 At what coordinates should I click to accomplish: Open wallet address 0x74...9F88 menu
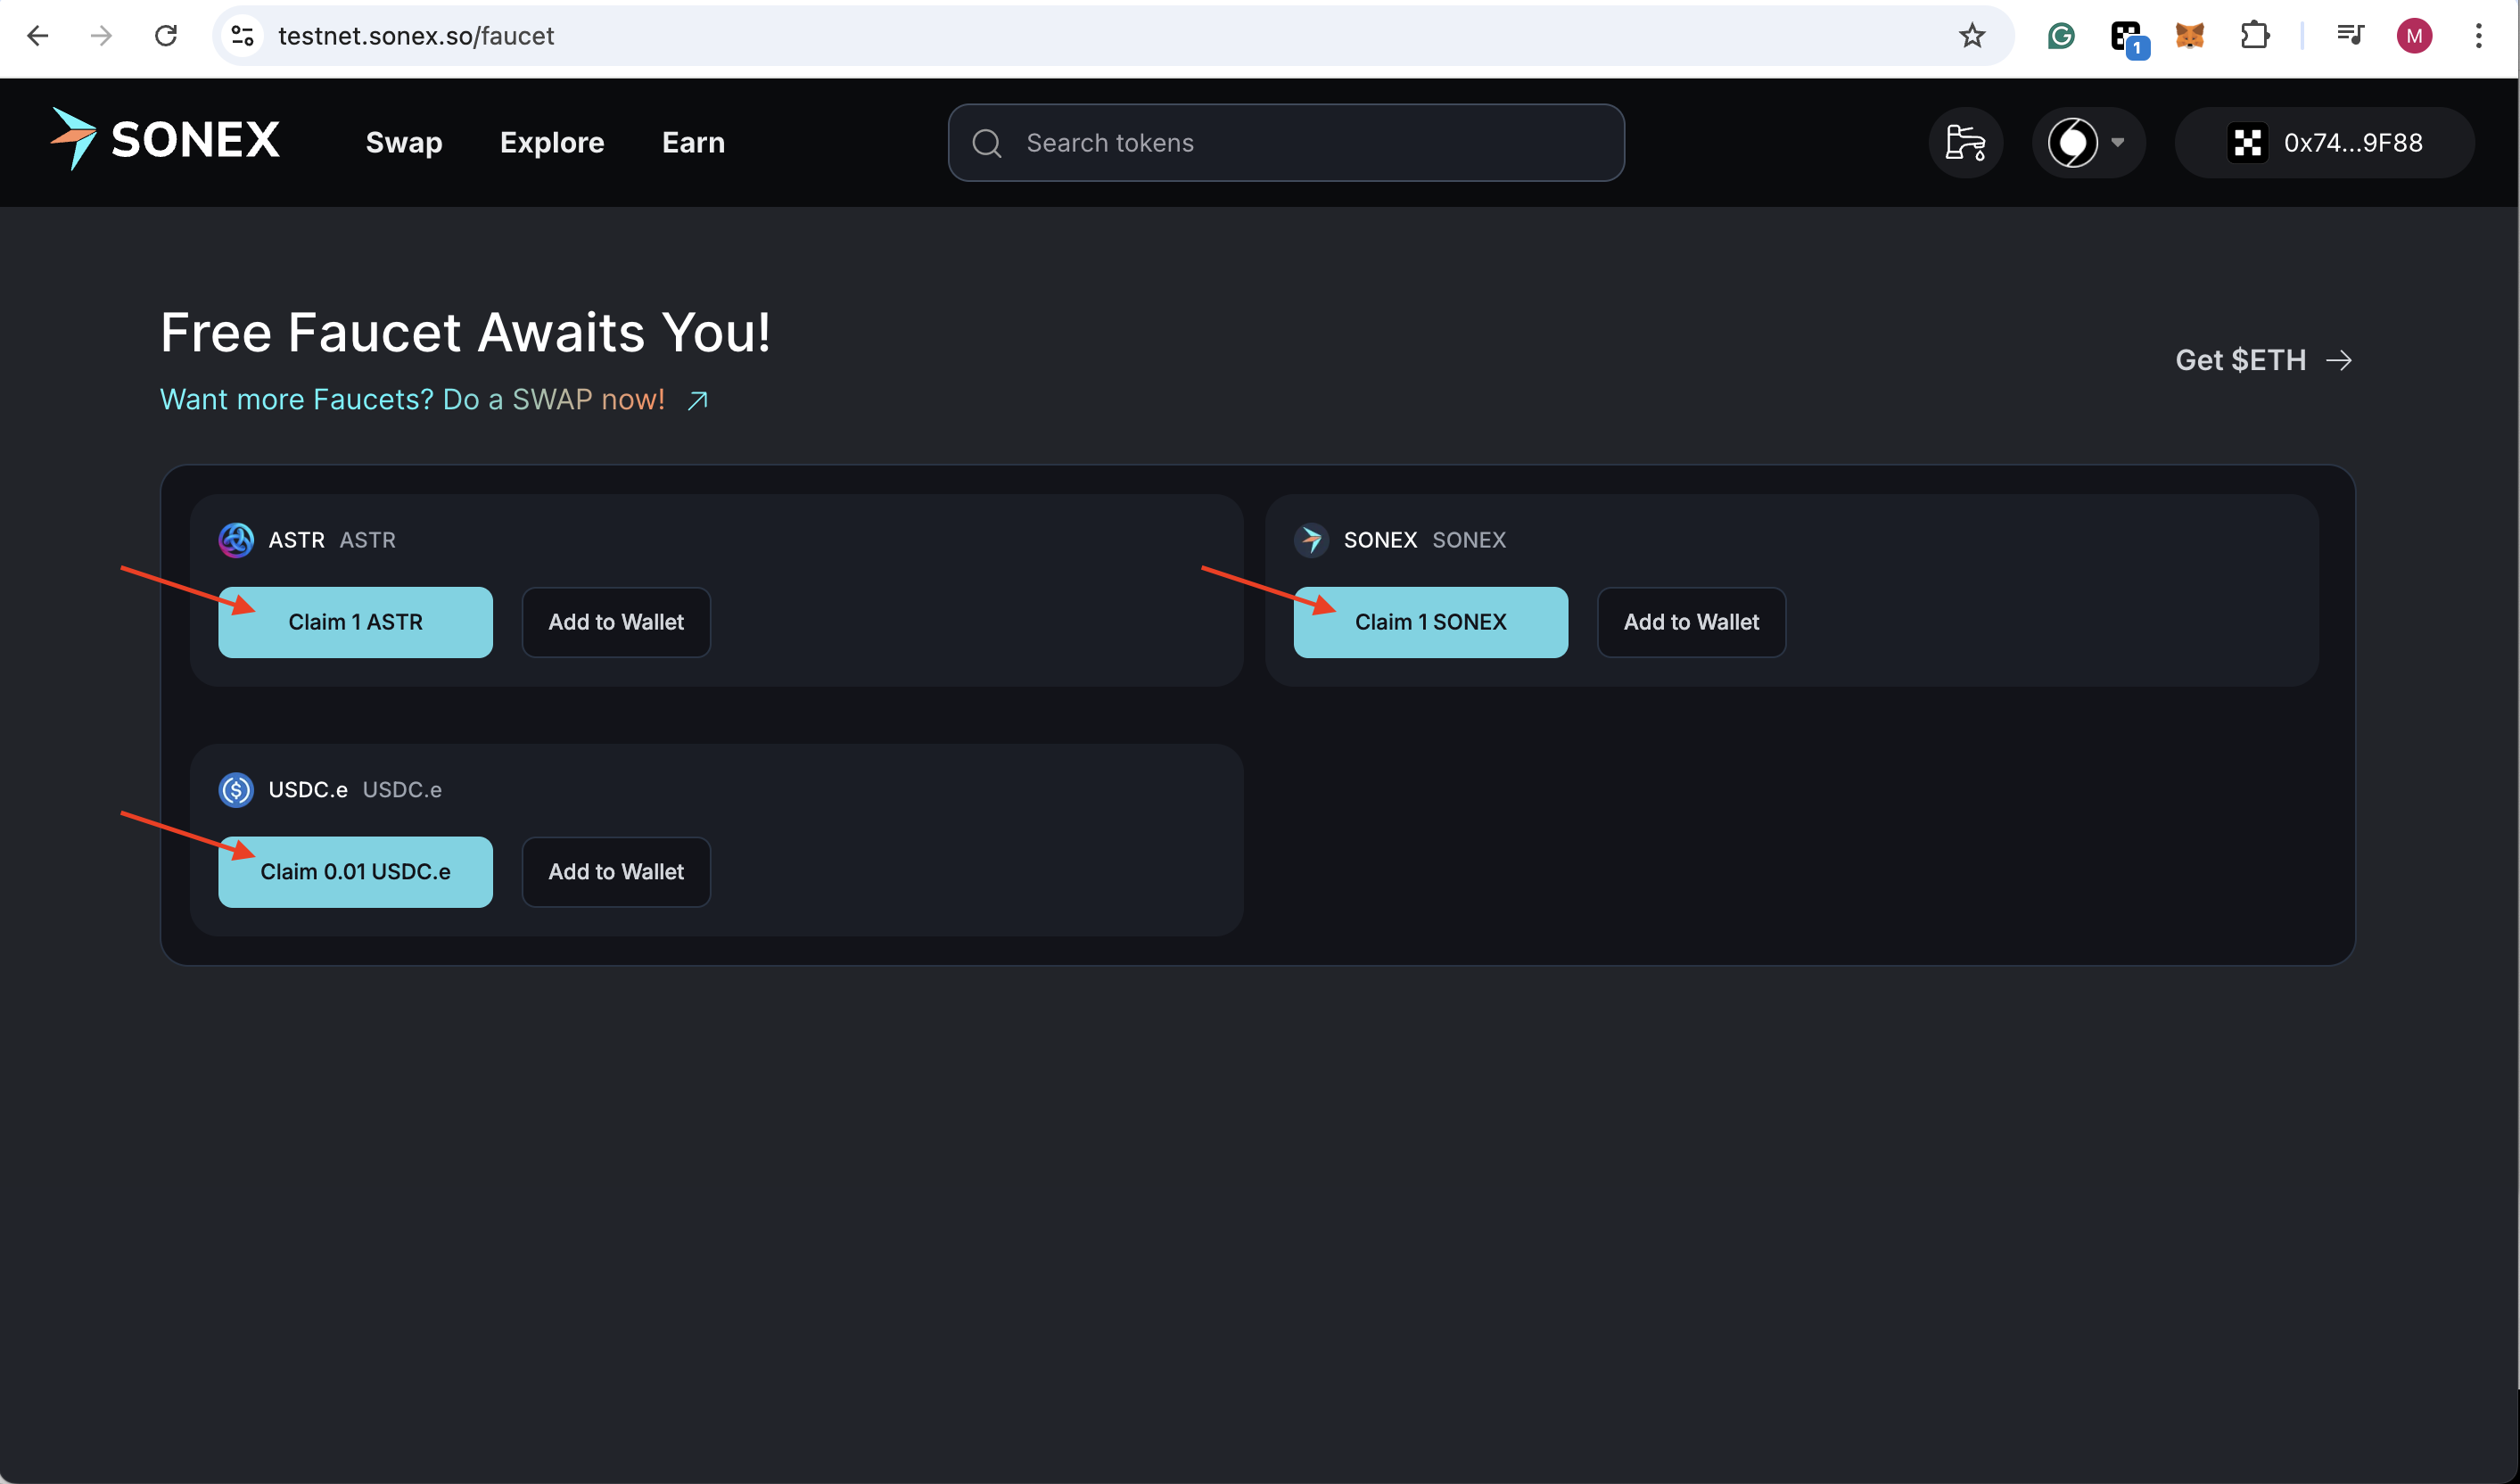click(2325, 143)
